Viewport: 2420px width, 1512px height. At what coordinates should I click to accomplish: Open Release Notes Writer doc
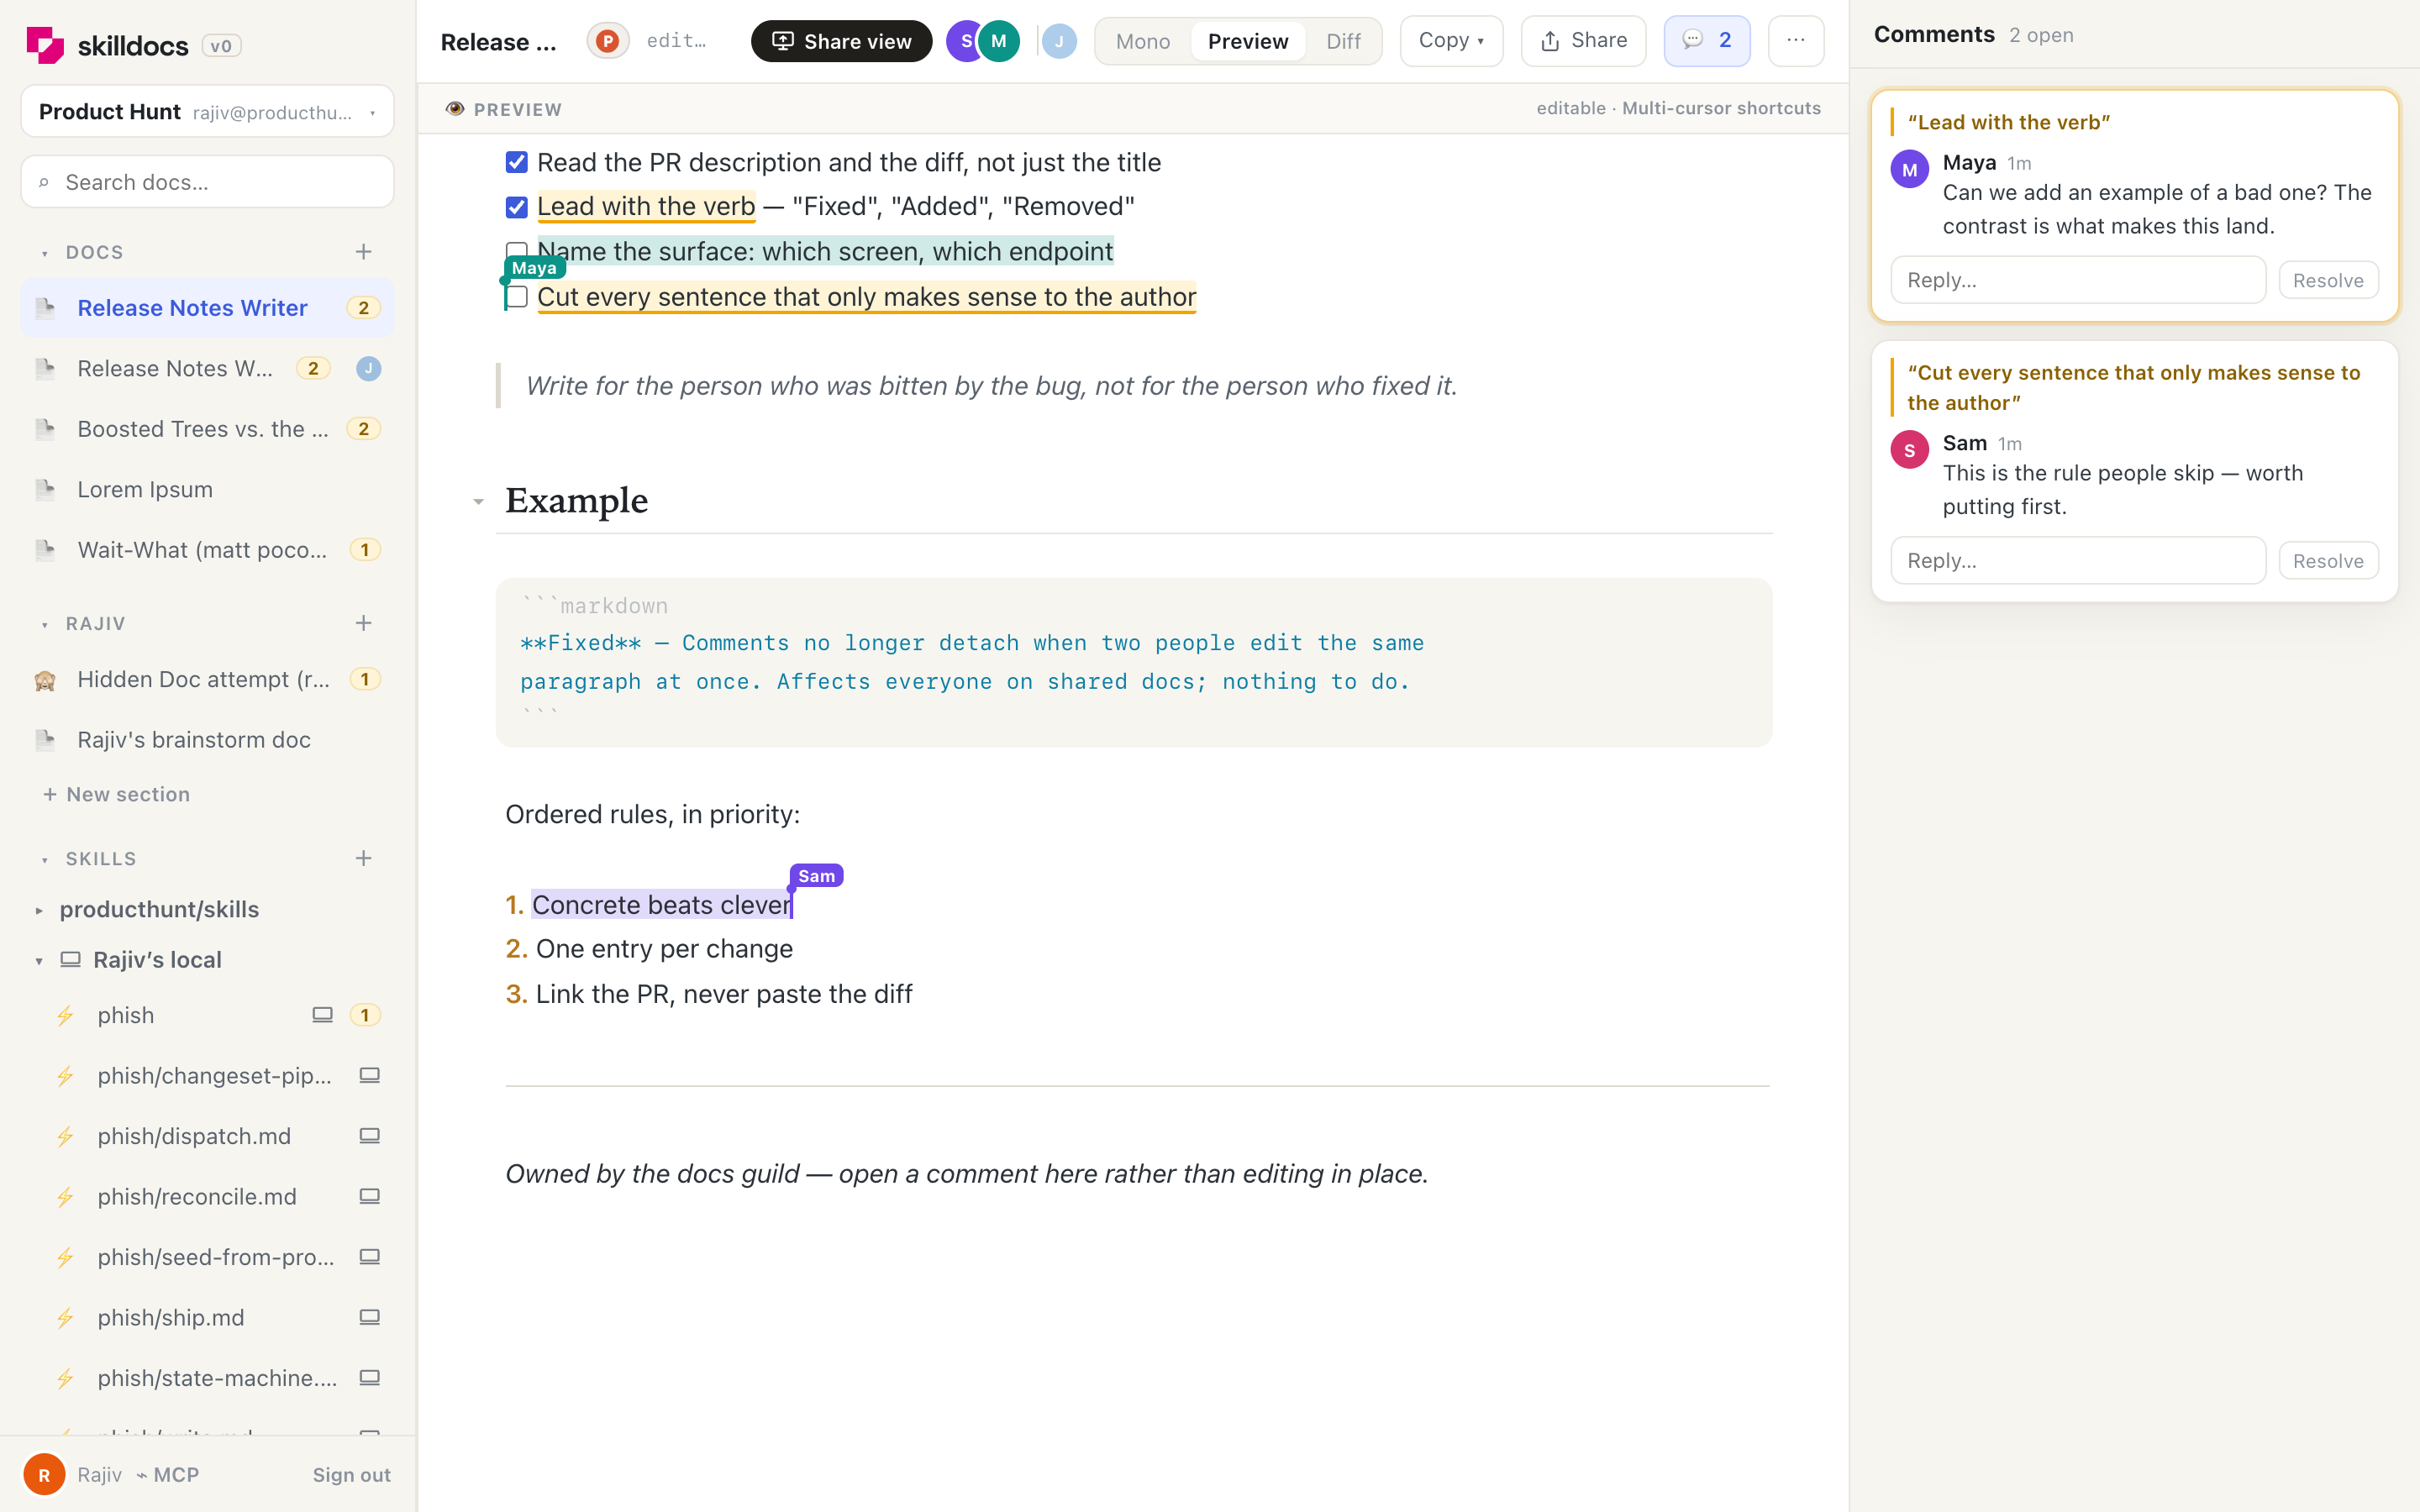[x=208, y=308]
